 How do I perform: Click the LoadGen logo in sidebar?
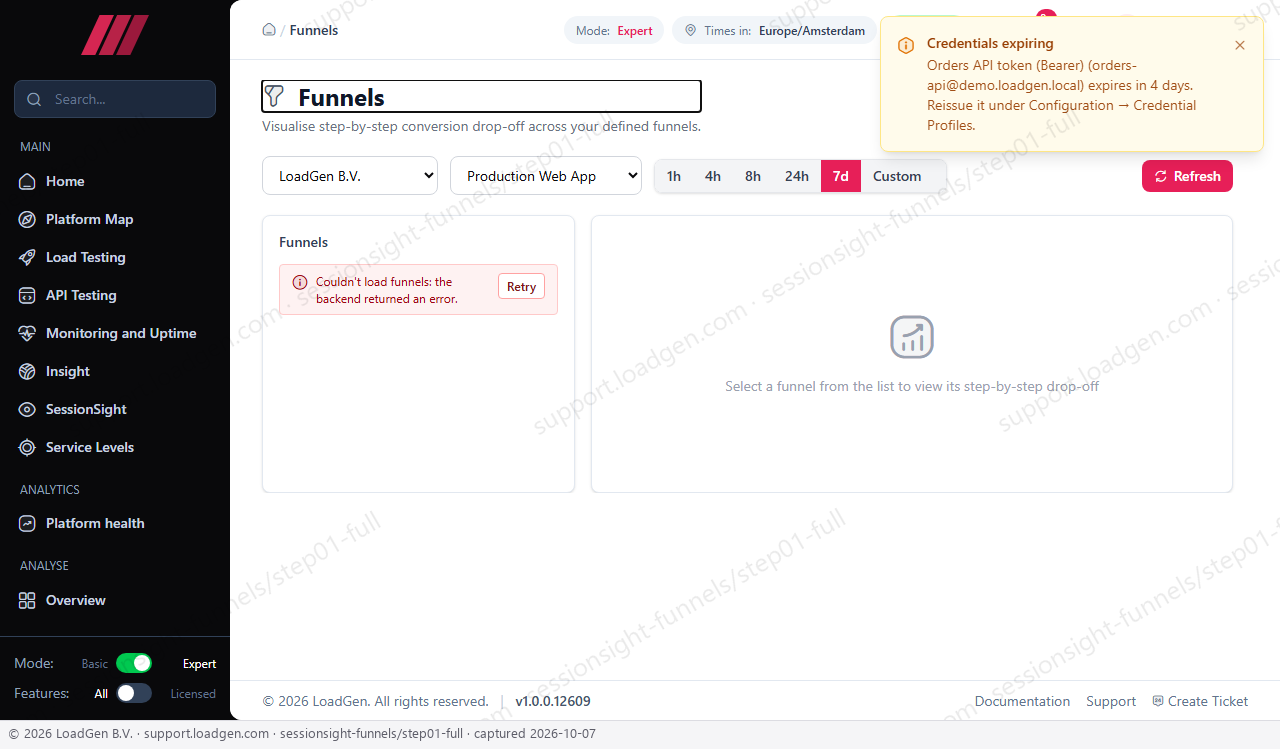115,35
